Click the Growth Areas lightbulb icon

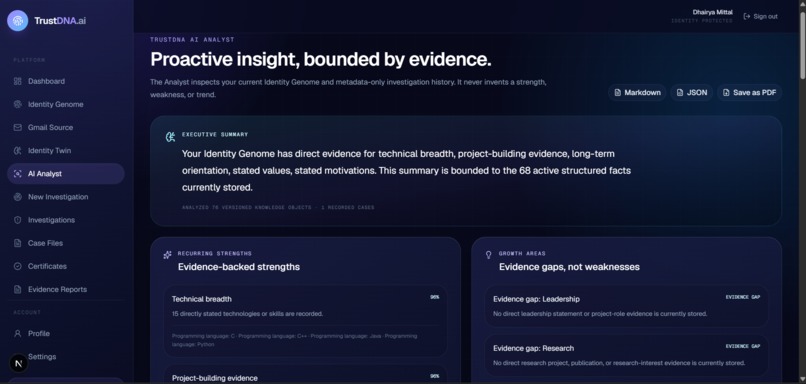click(x=488, y=255)
